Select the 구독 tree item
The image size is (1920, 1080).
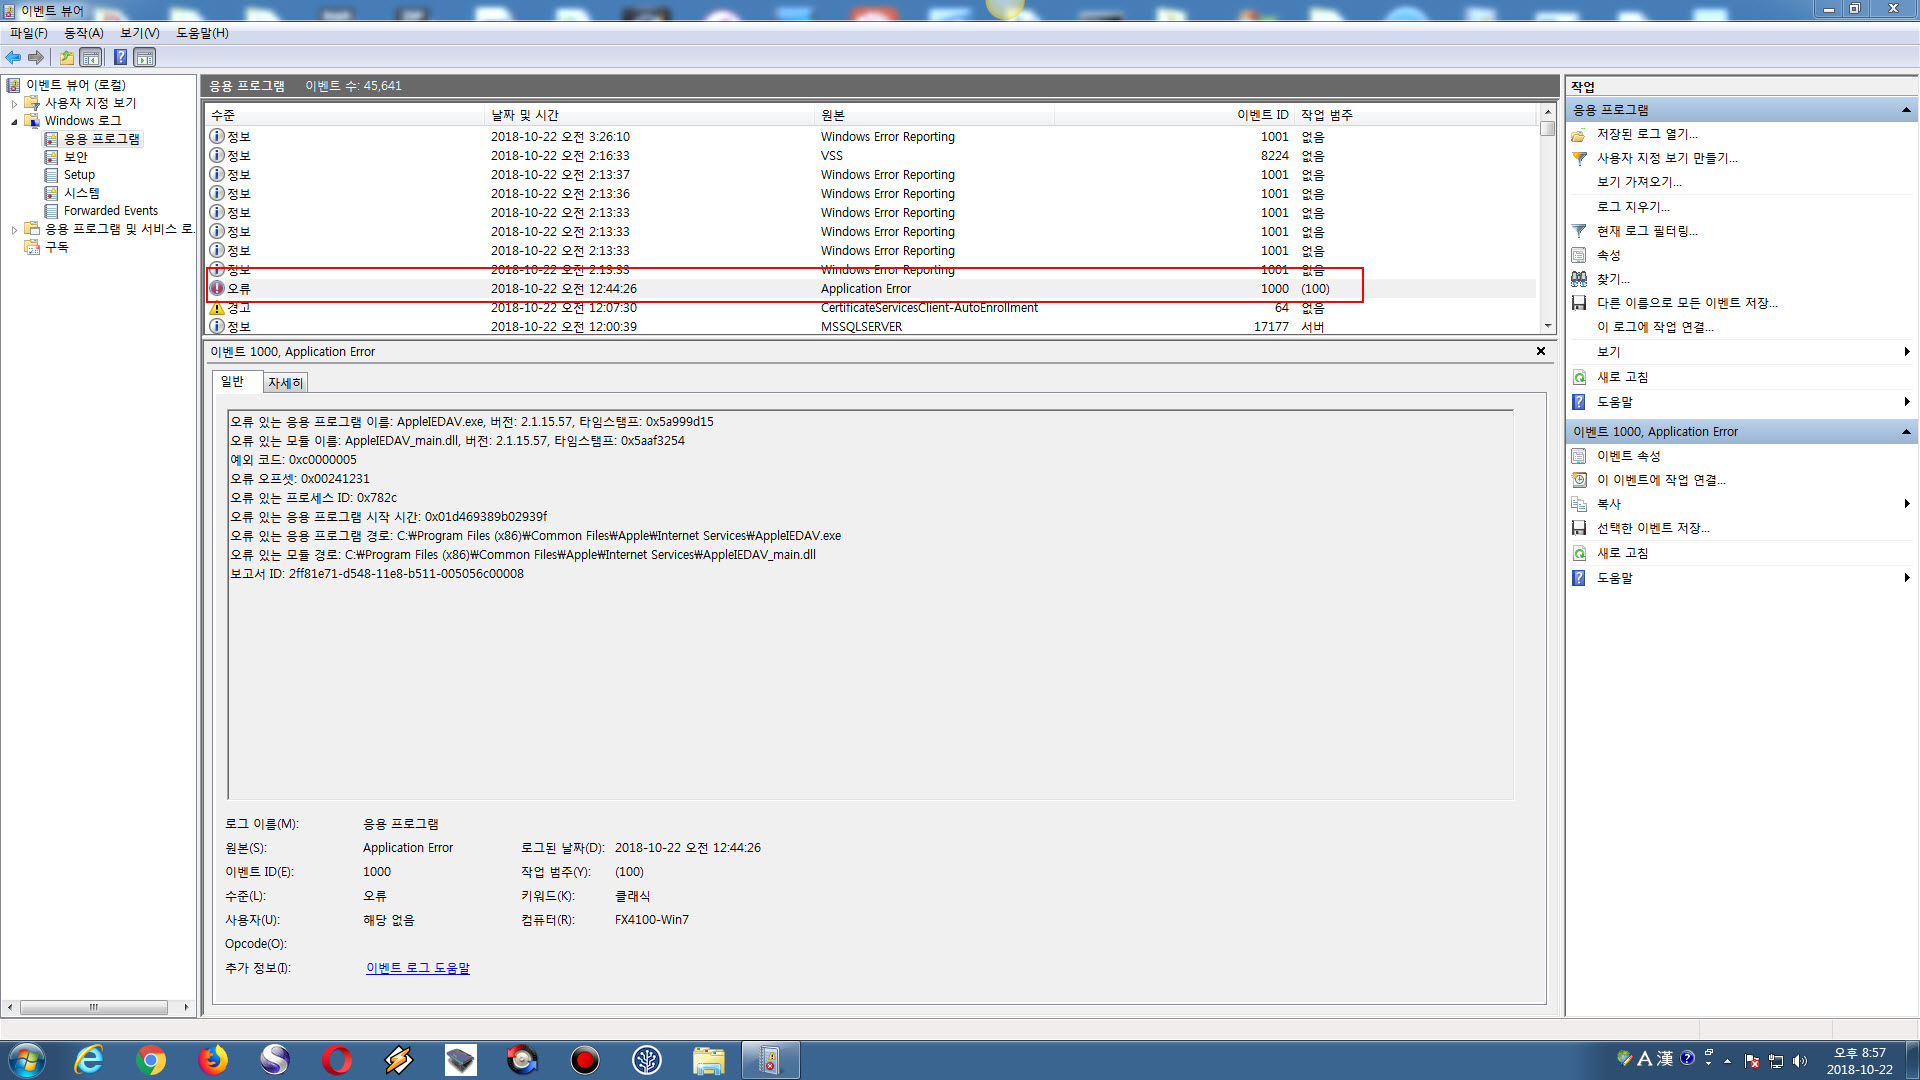click(x=56, y=247)
